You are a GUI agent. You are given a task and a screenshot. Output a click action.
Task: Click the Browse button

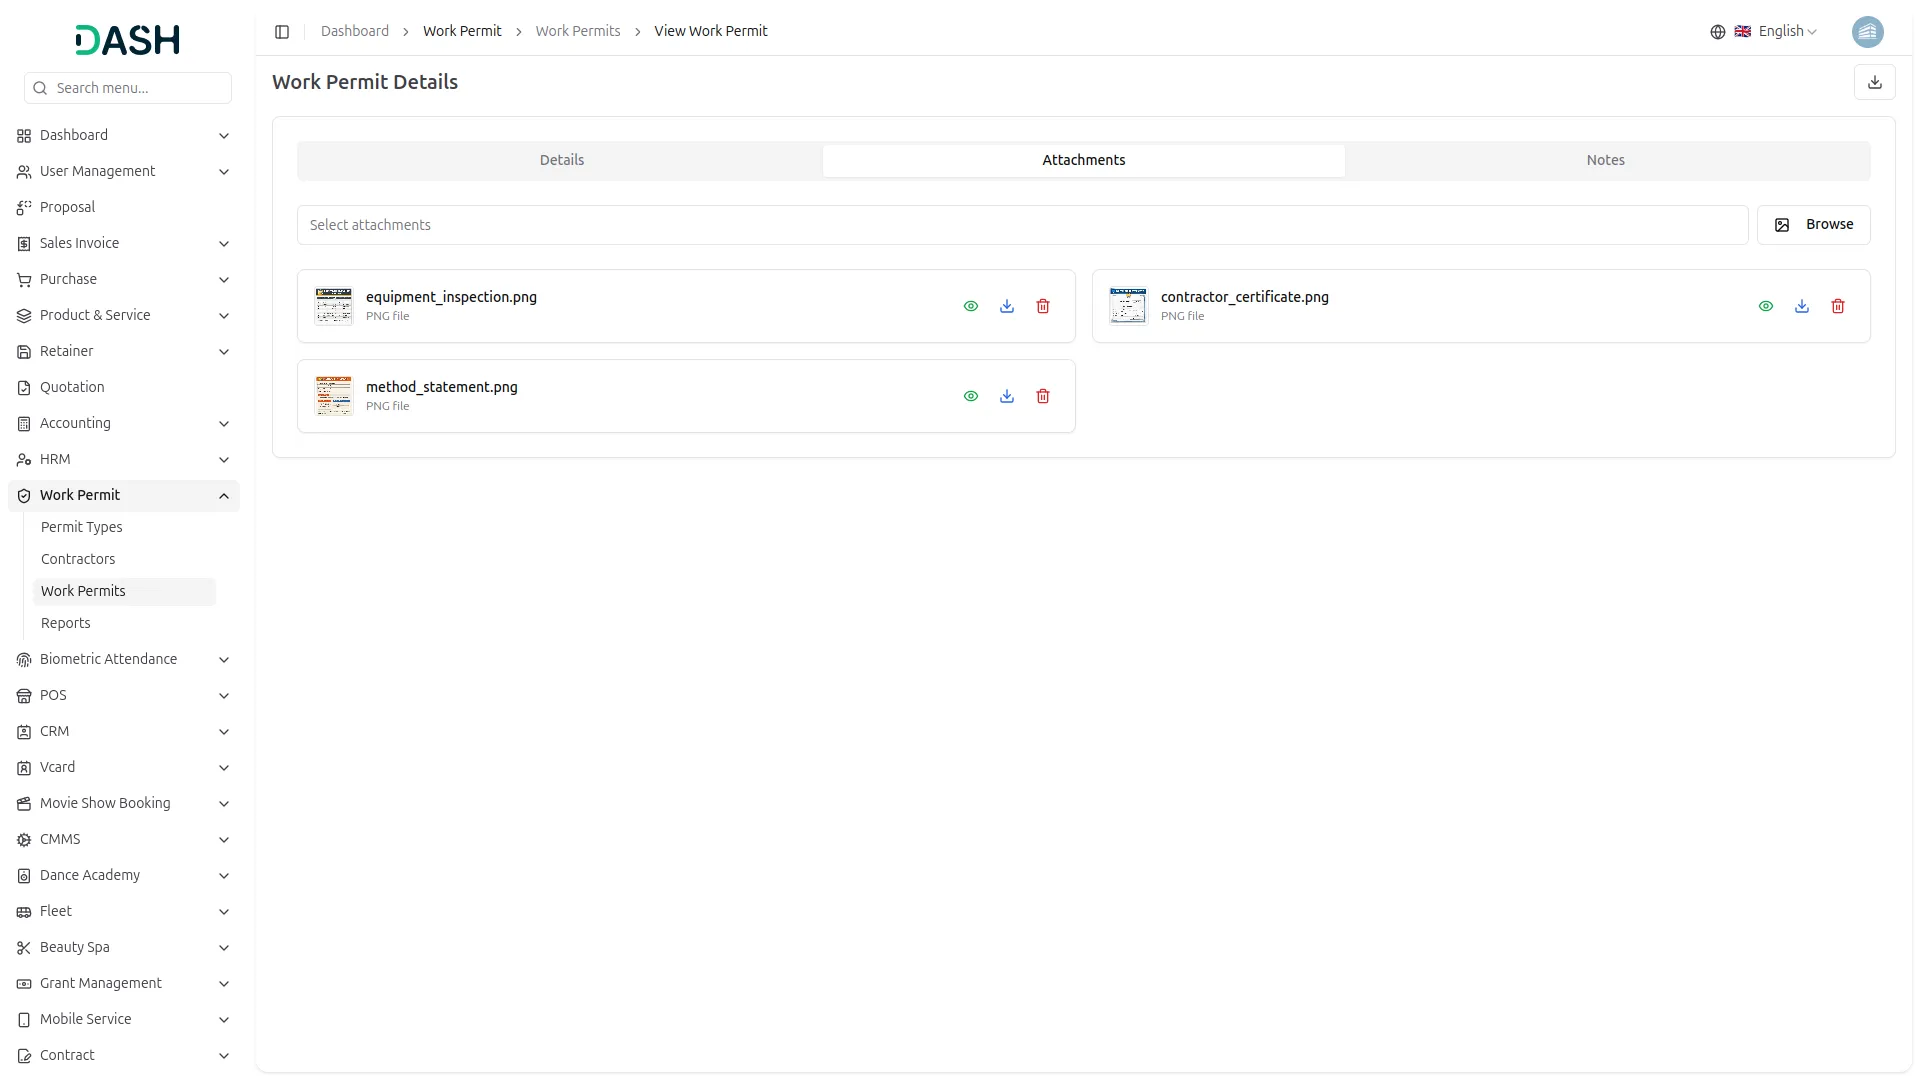point(1813,225)
